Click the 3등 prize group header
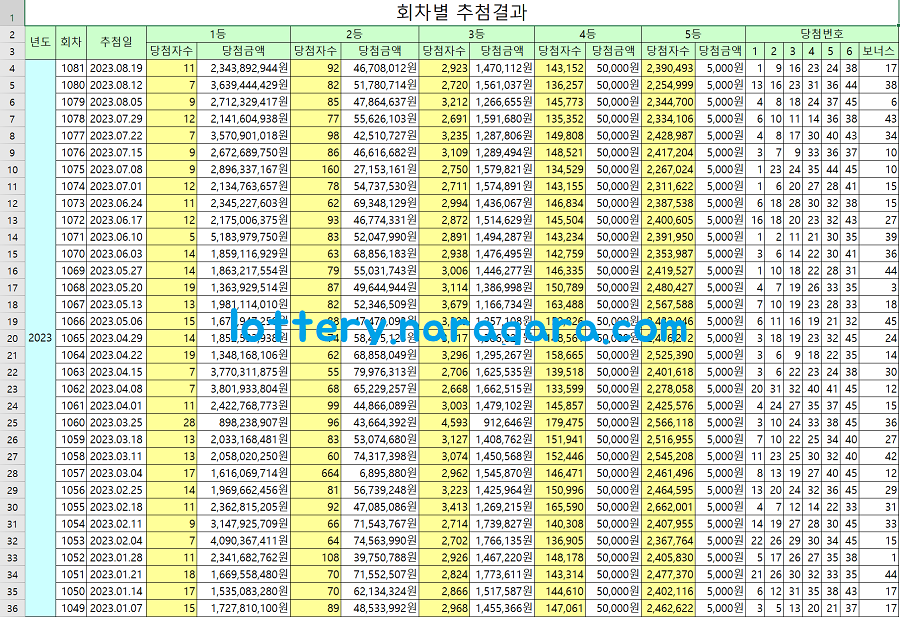 pos(476,33)
